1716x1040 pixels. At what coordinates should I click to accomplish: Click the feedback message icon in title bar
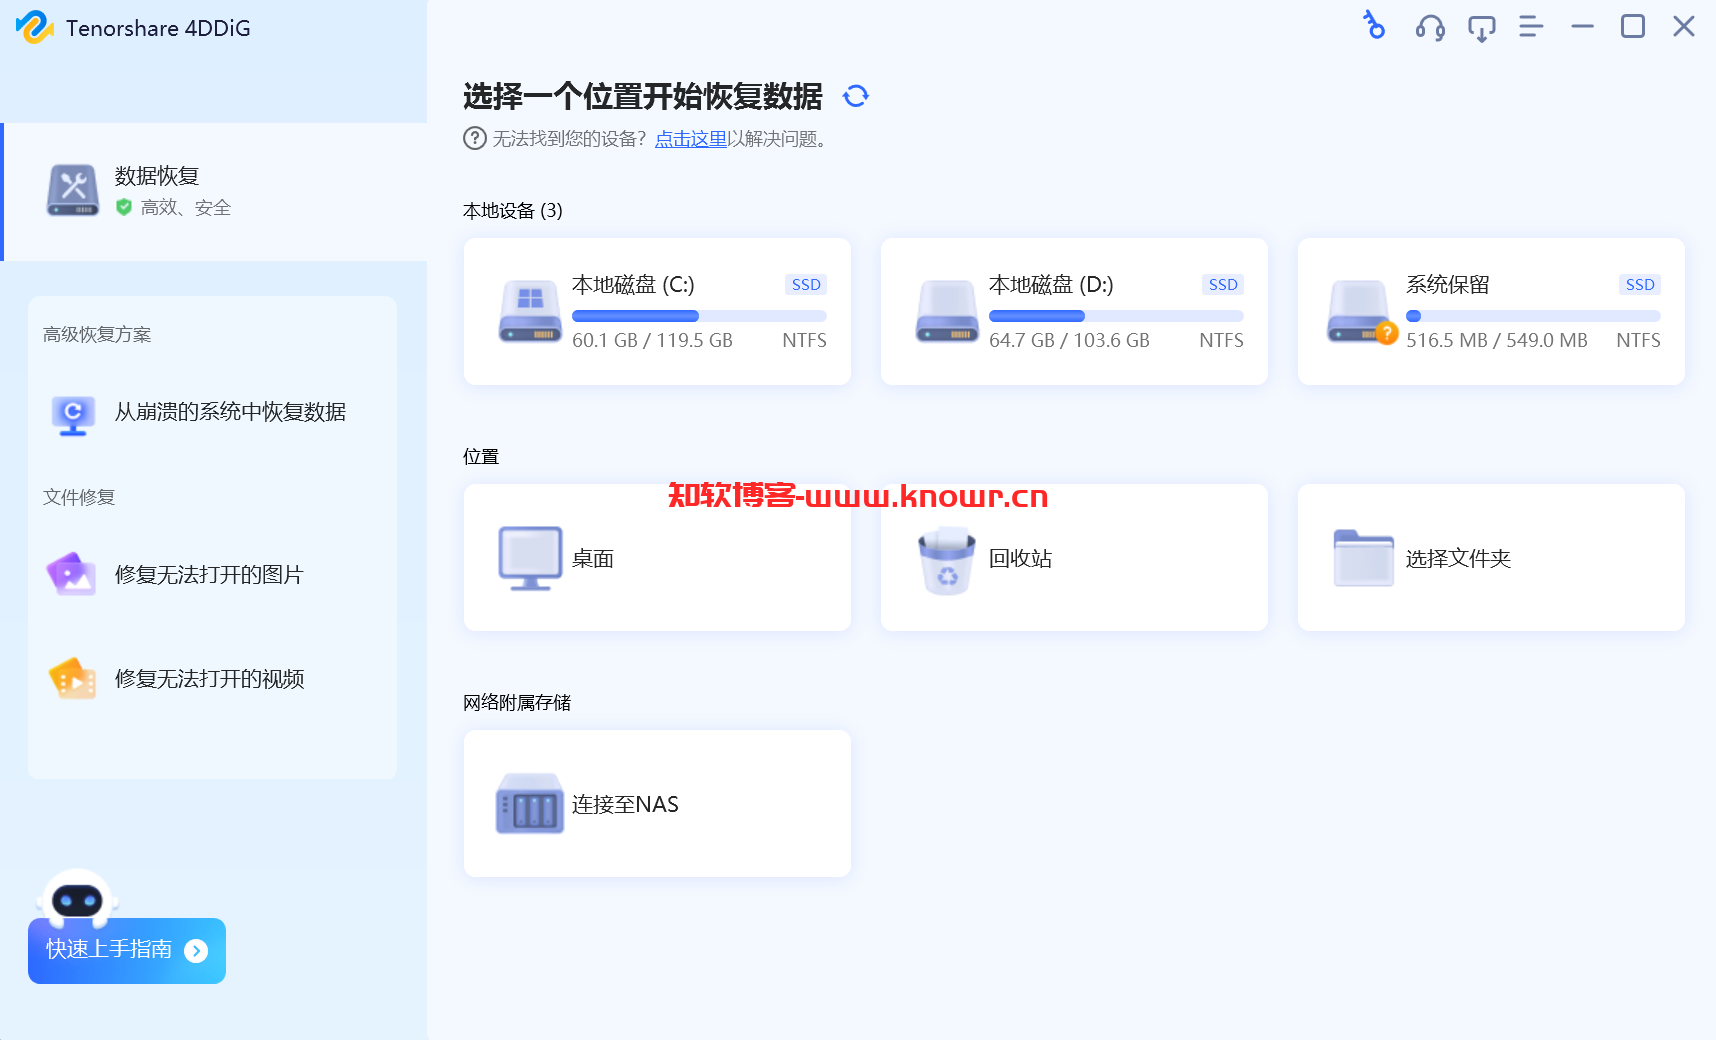pos(1481,28)
